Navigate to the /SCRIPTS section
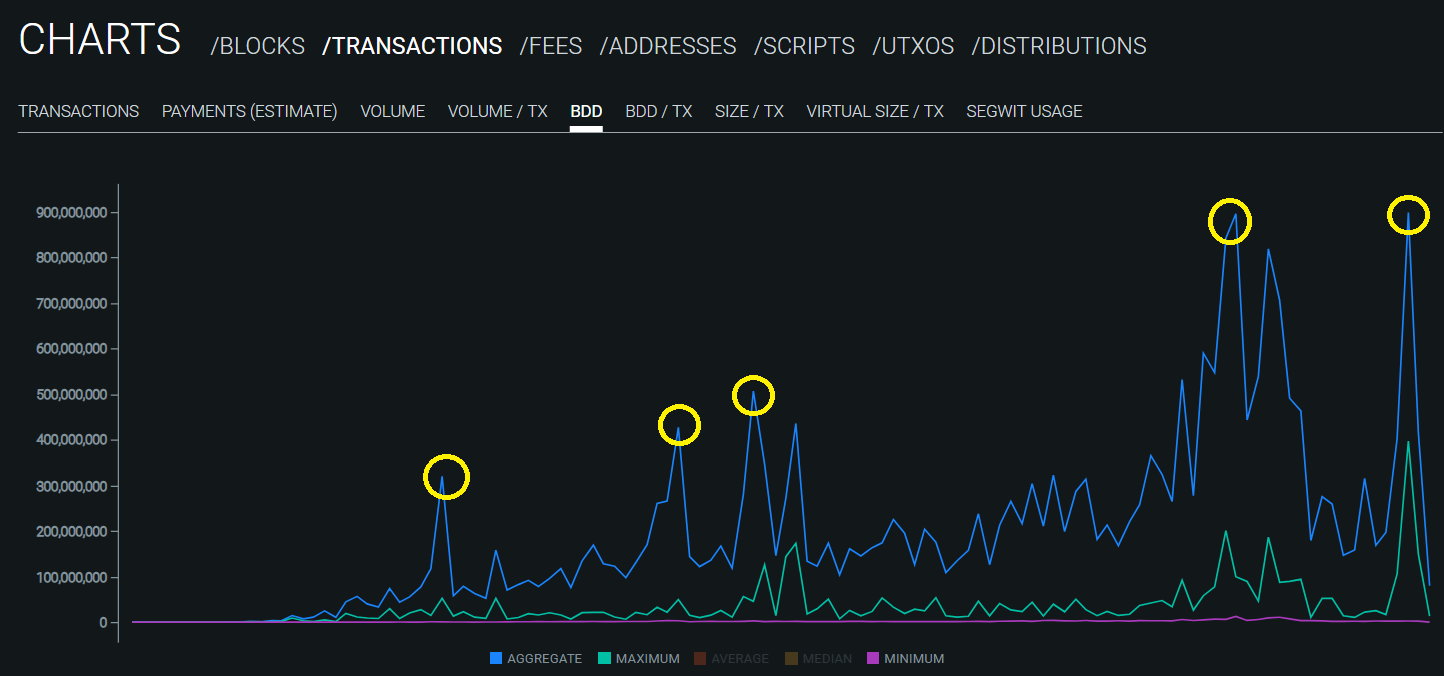This screenshot has width=1444, height=676. click(x=804, y=46)
